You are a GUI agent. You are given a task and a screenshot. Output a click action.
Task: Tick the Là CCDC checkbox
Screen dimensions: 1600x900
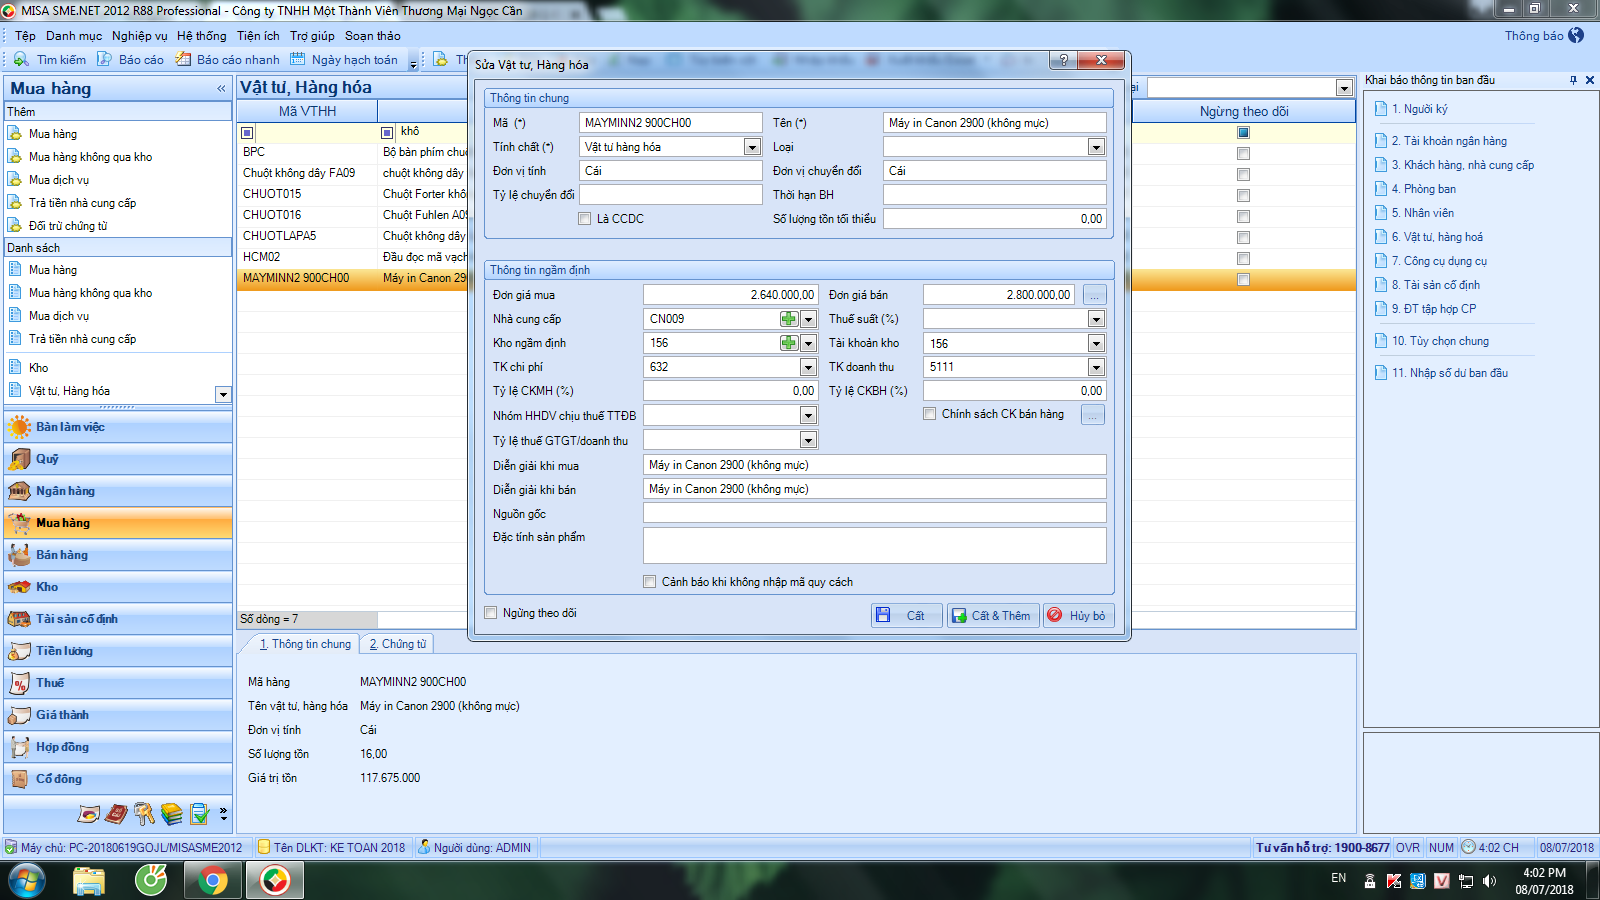(584, 219)
